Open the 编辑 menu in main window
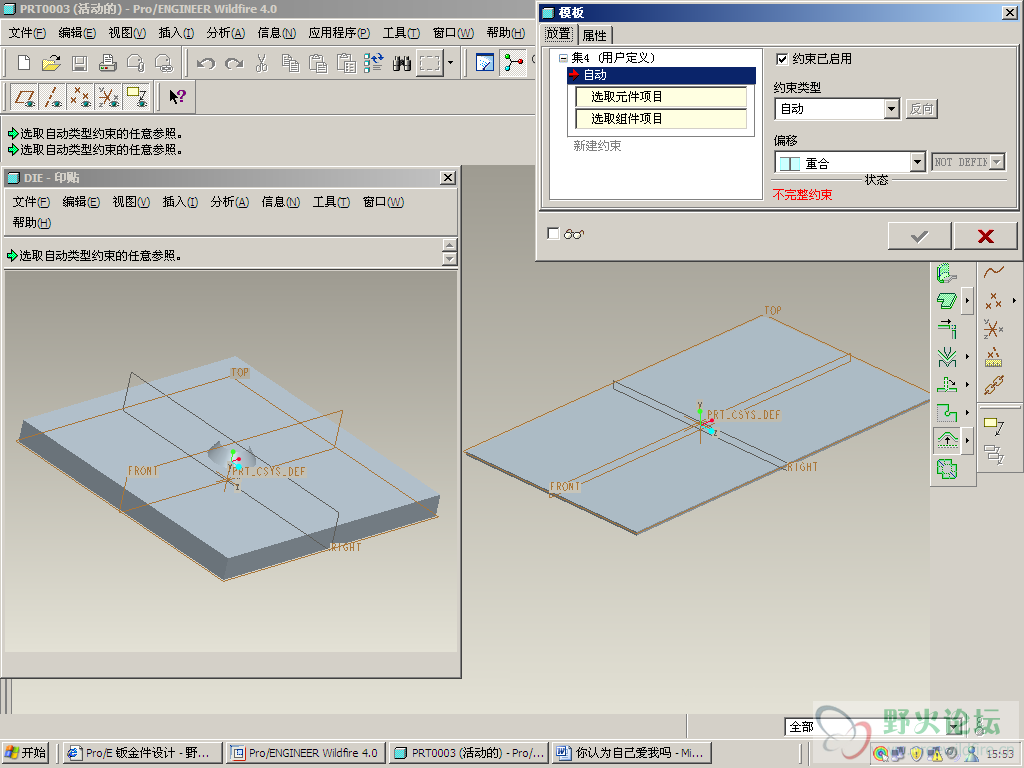1024x768 pixels. point(77,33)
